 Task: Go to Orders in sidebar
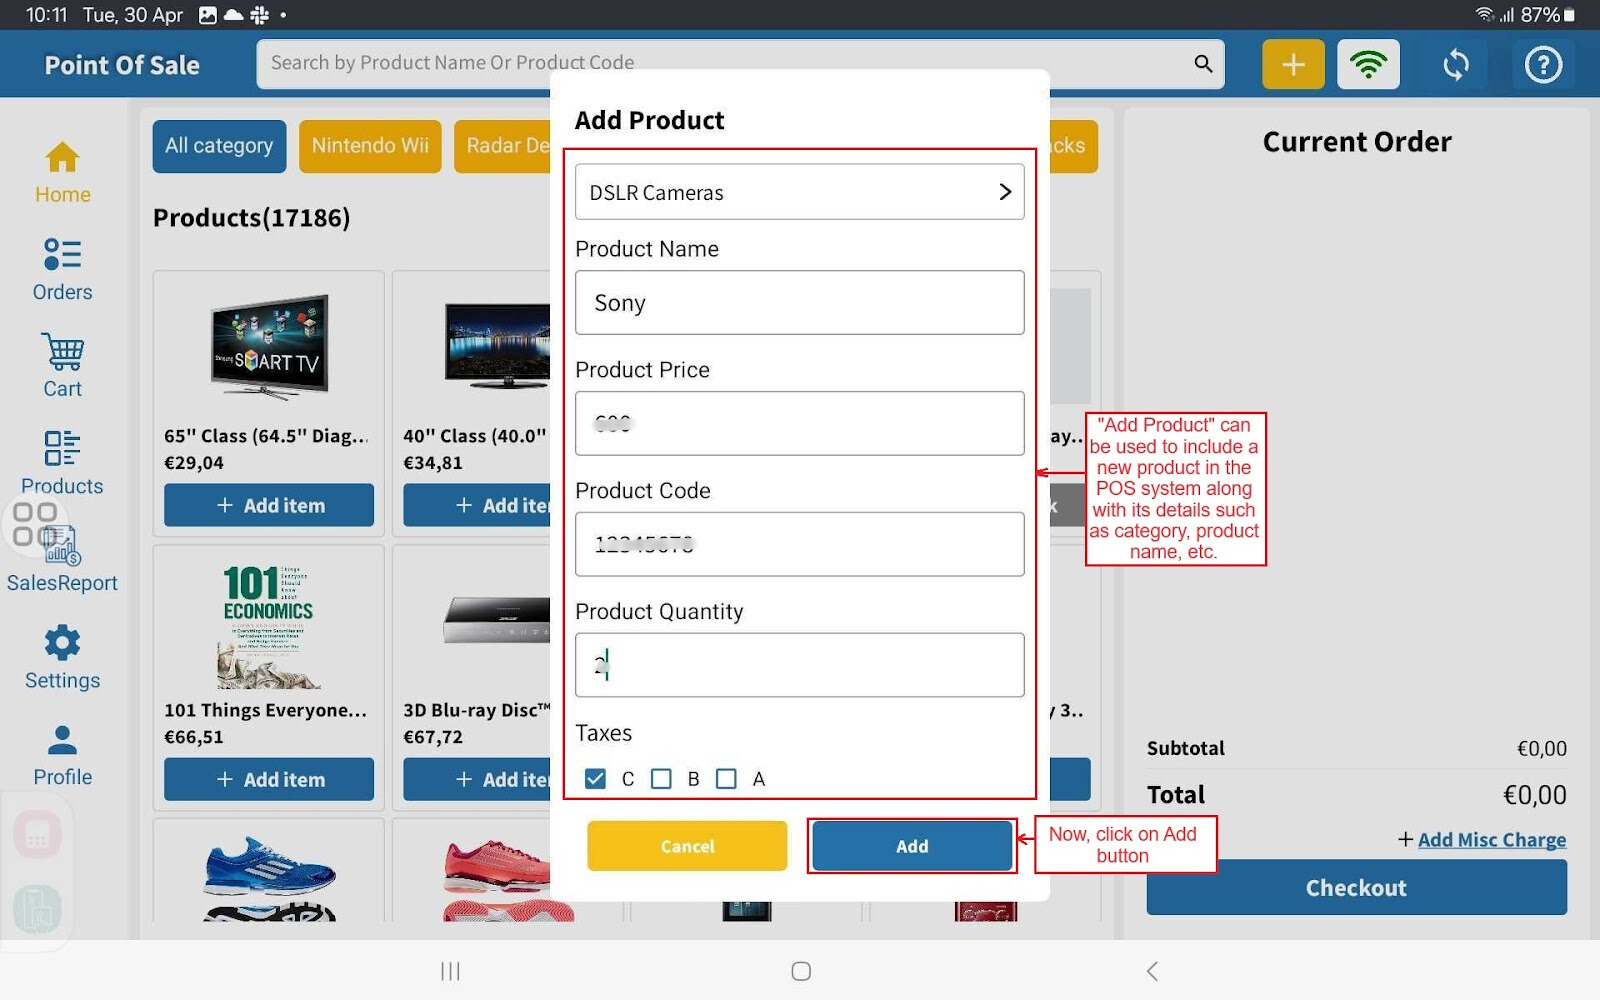coord(62,269)
